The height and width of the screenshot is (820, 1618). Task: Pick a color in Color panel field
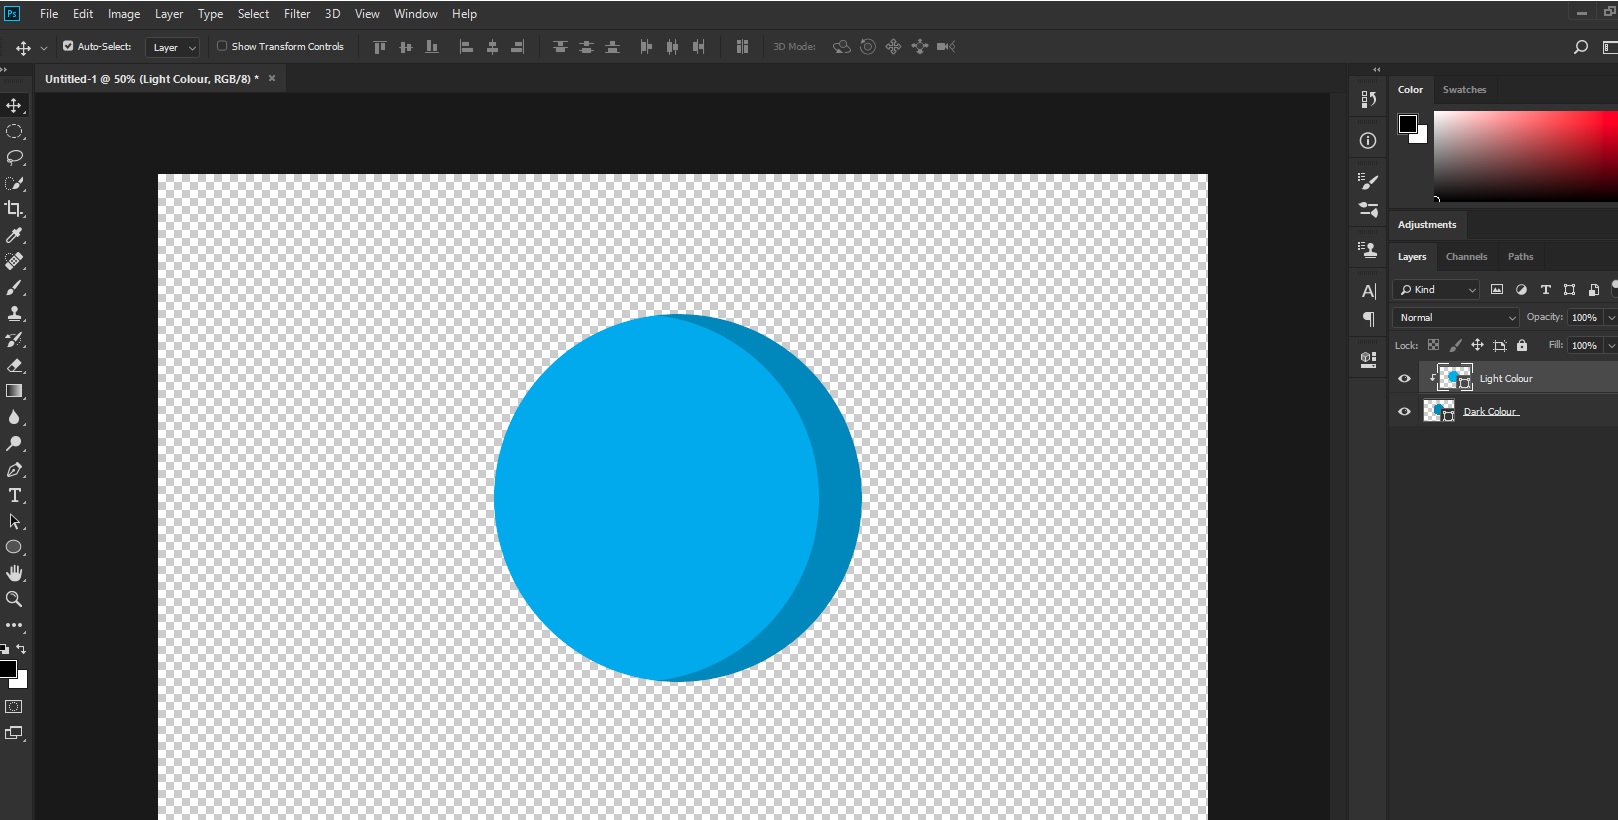pyautogui.click(x=1526, y=156)
